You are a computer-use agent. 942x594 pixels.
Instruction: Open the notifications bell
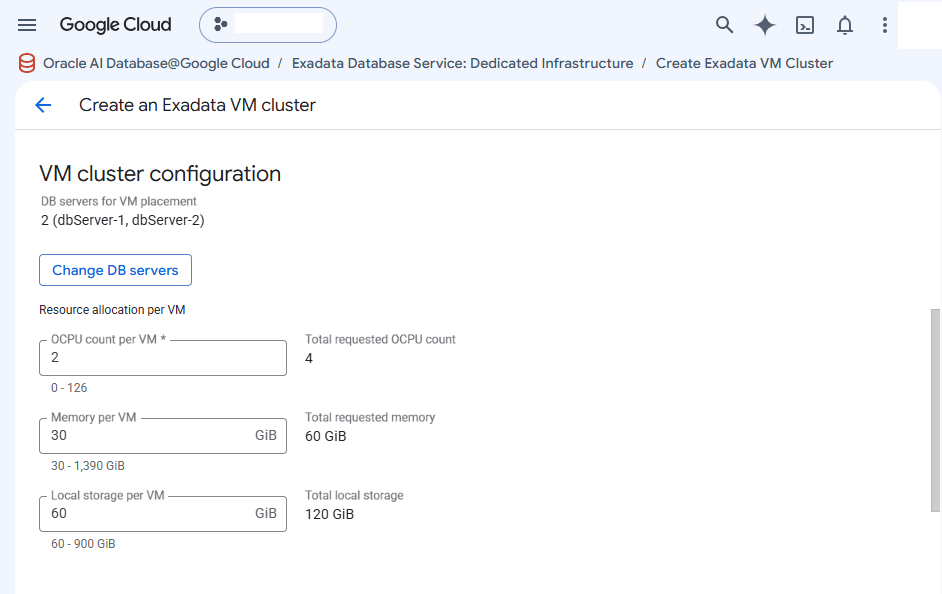[x=845, y=25]
